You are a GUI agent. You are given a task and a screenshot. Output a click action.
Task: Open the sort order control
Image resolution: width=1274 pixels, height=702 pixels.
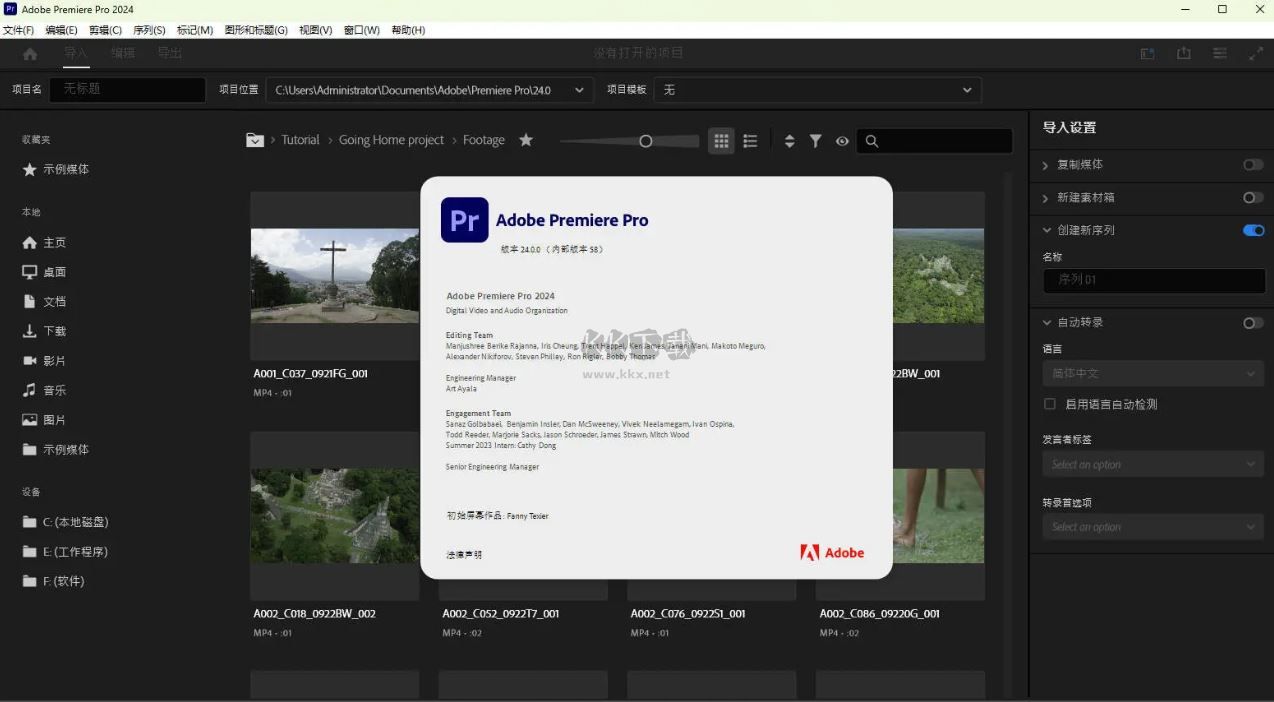tap(789, 140)
